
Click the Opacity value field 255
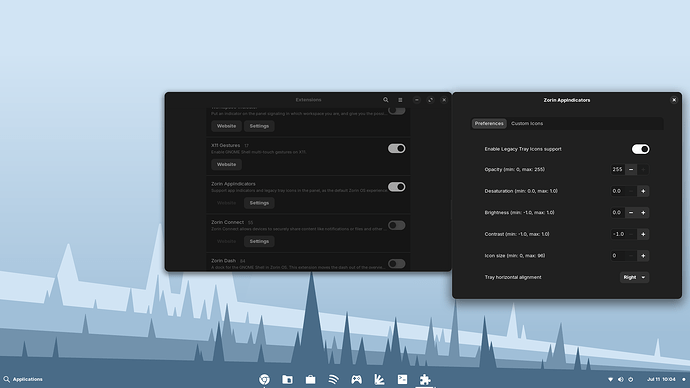pyautogui.click(x=618, y=169)
